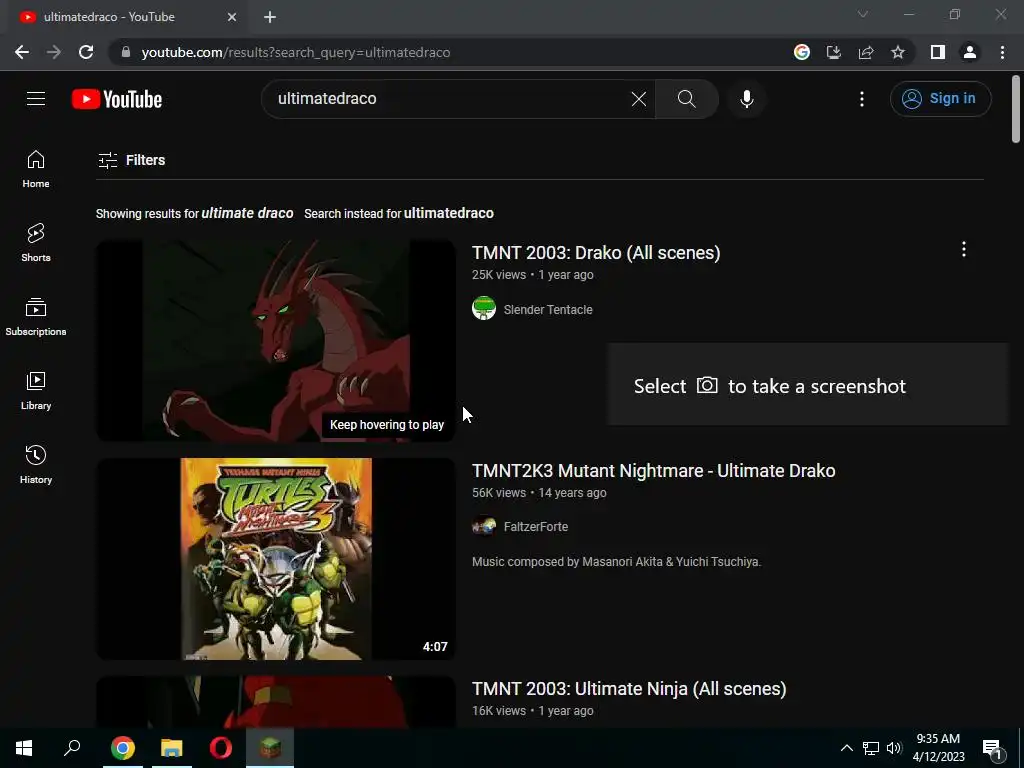Open Subscriptions in the sidebar
This screenshot has width=1024, height=768.
[36, 316]
